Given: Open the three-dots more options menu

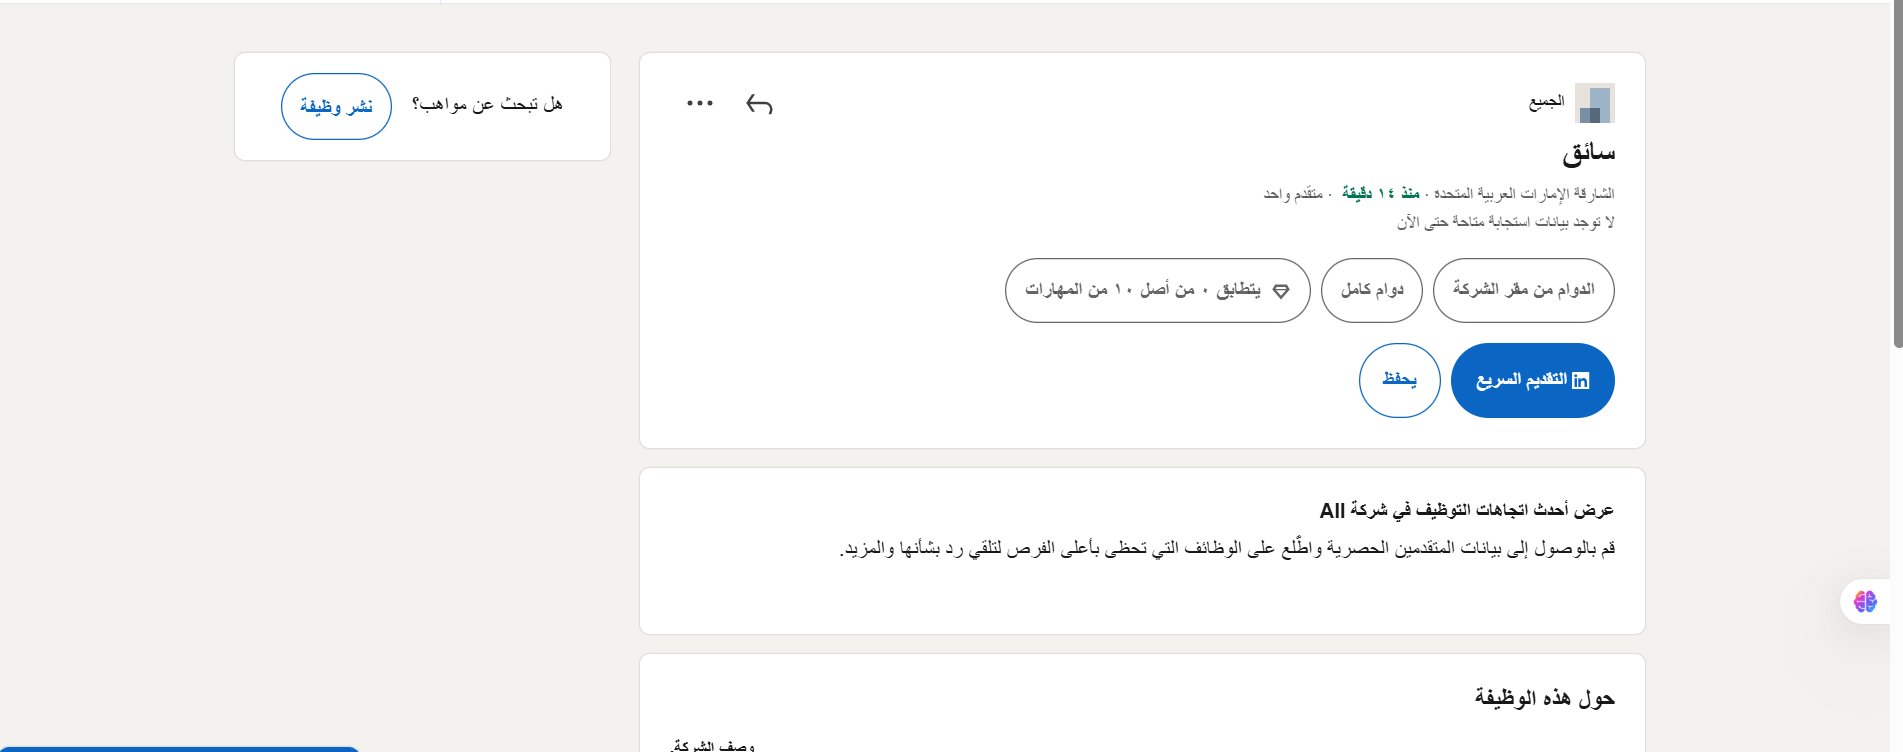Looking at the screenshot, I should point(700,103).
